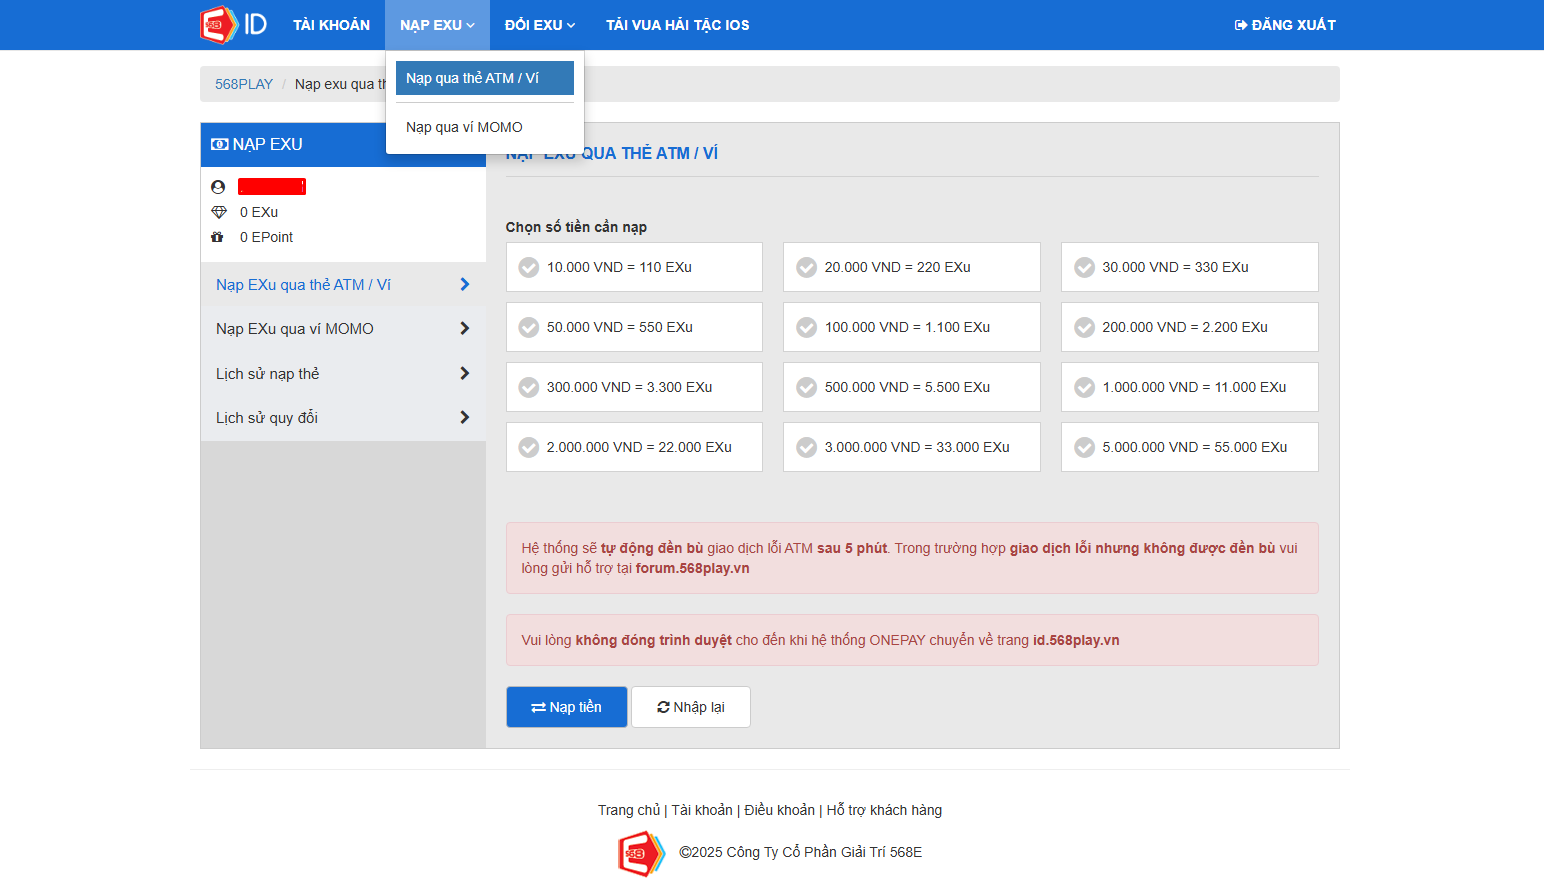
Task: Open the ĐỔI EXU dropdown menu
Action: pos(540,25)
